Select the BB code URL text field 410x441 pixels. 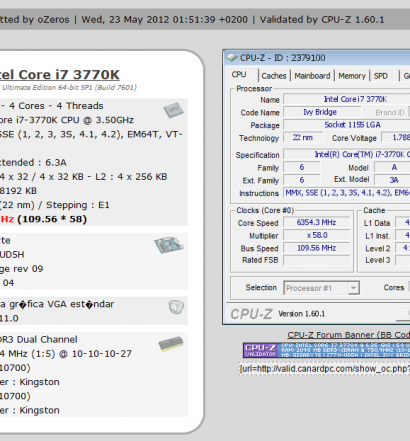coord(324,369)
